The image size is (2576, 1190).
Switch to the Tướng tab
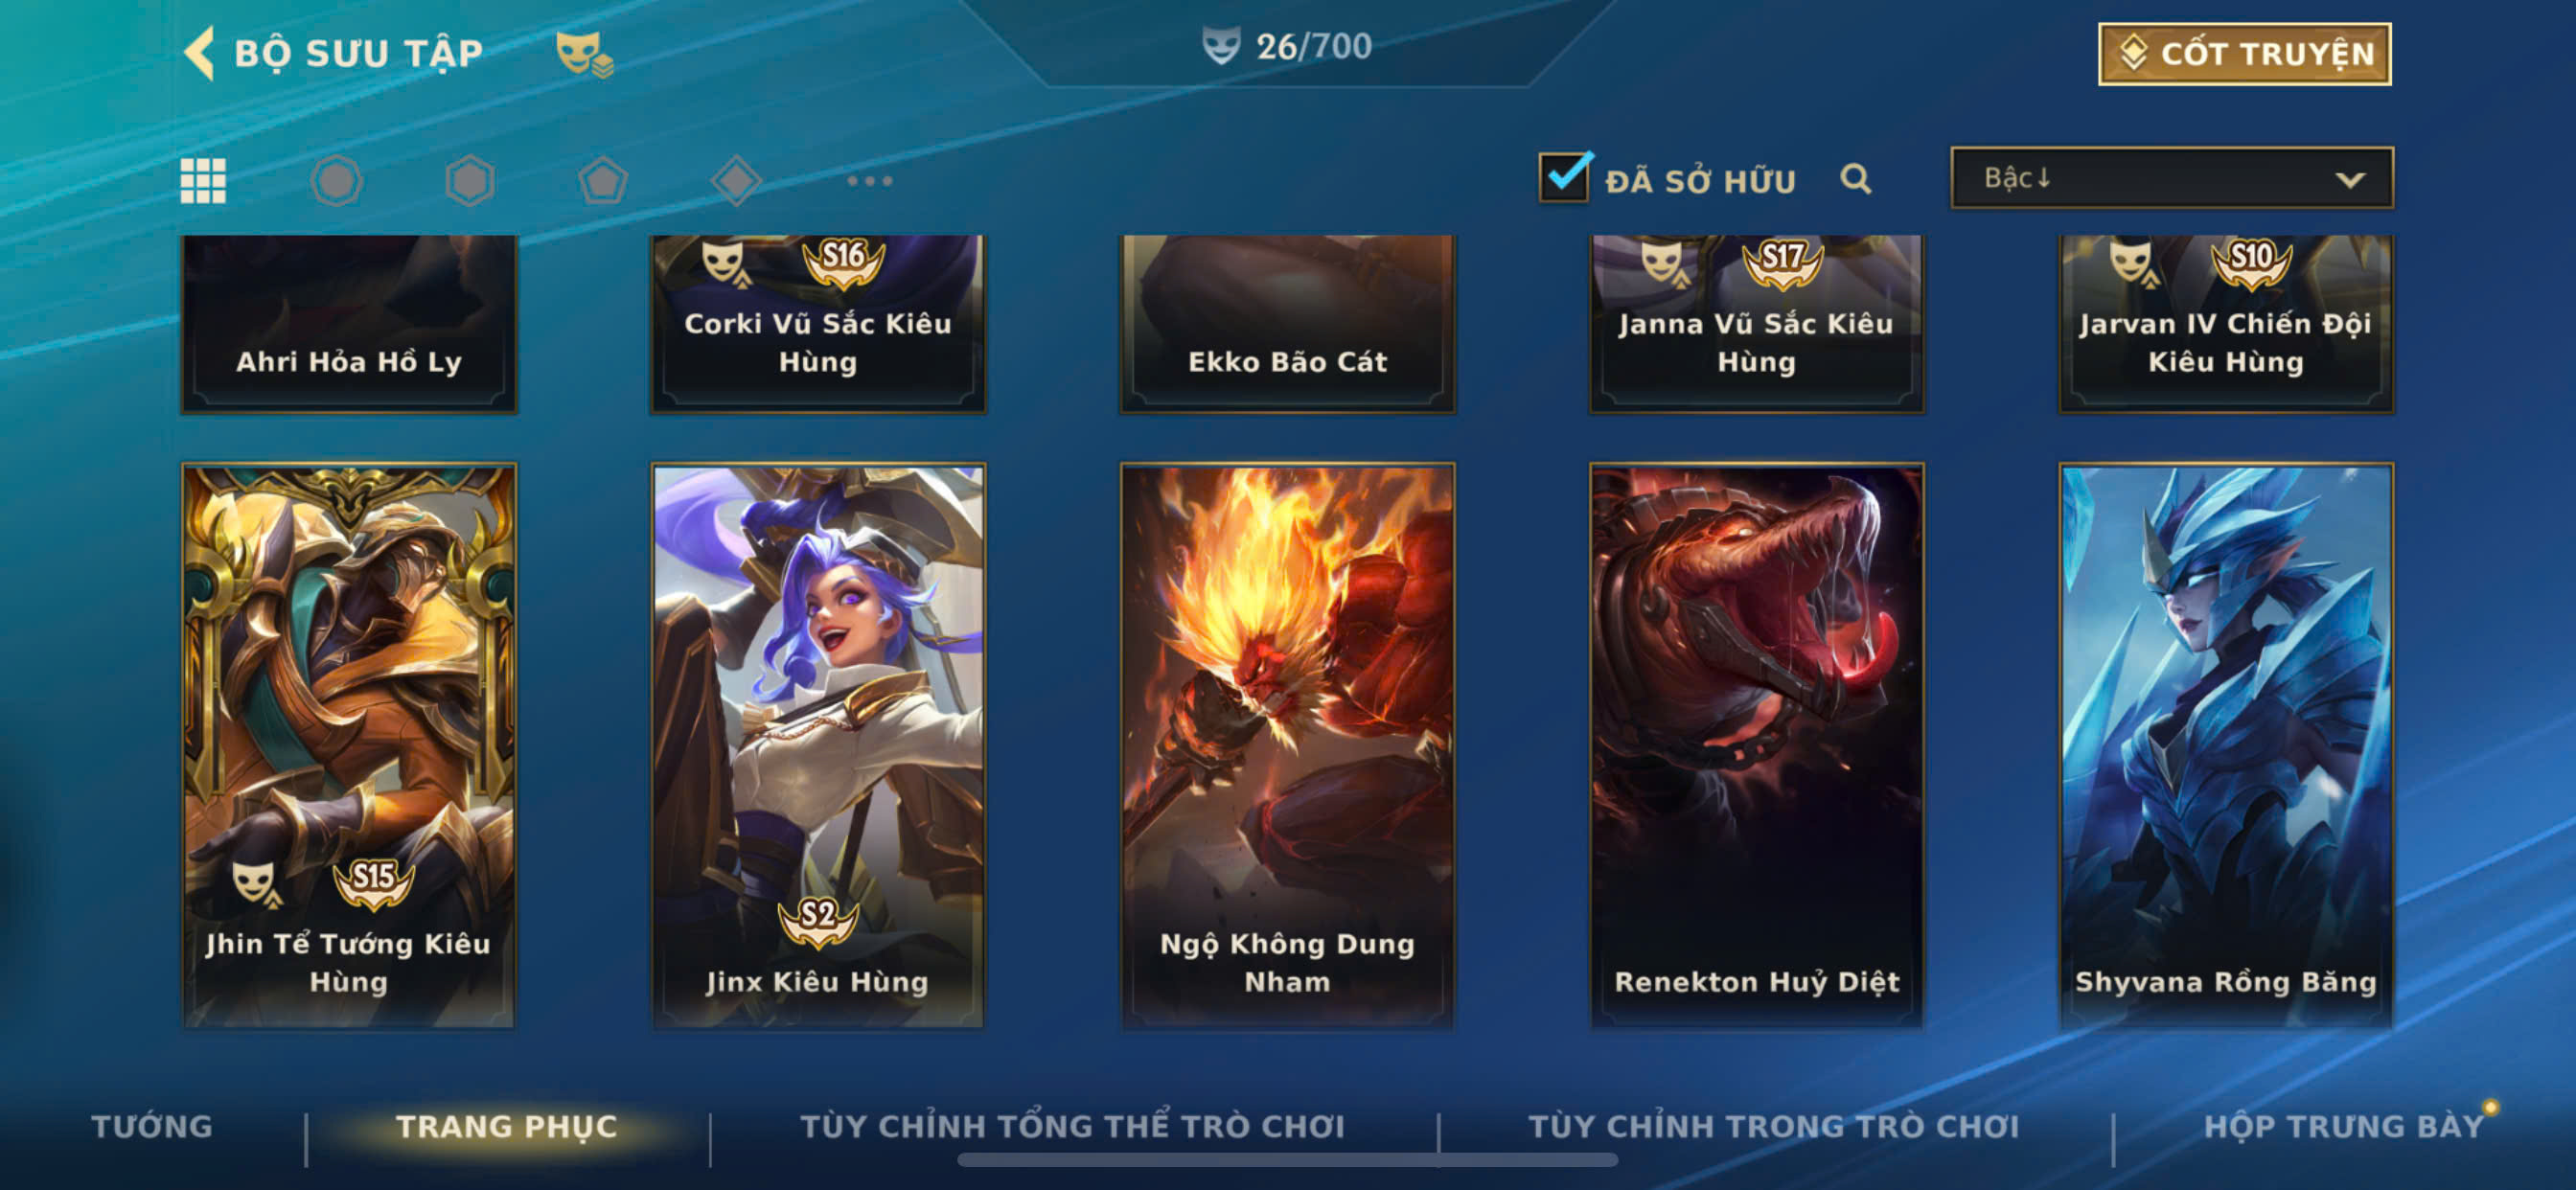pos(152,1126)
